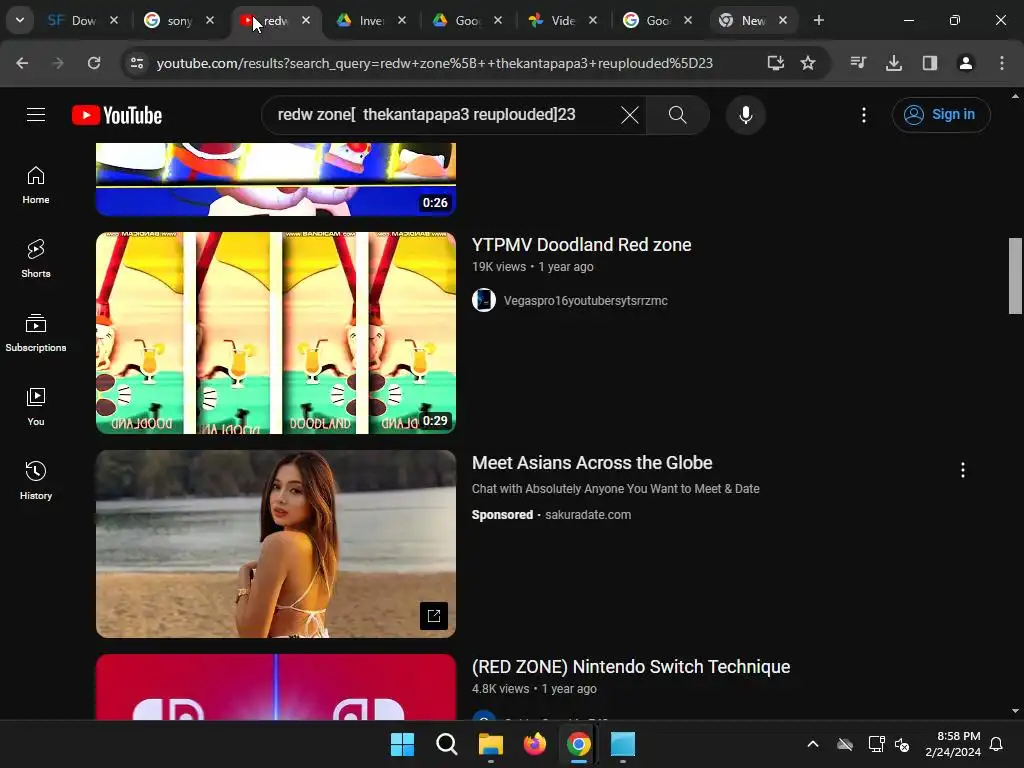
Task: Bookmark this page with star icon
Action: [x=808, y=63]
